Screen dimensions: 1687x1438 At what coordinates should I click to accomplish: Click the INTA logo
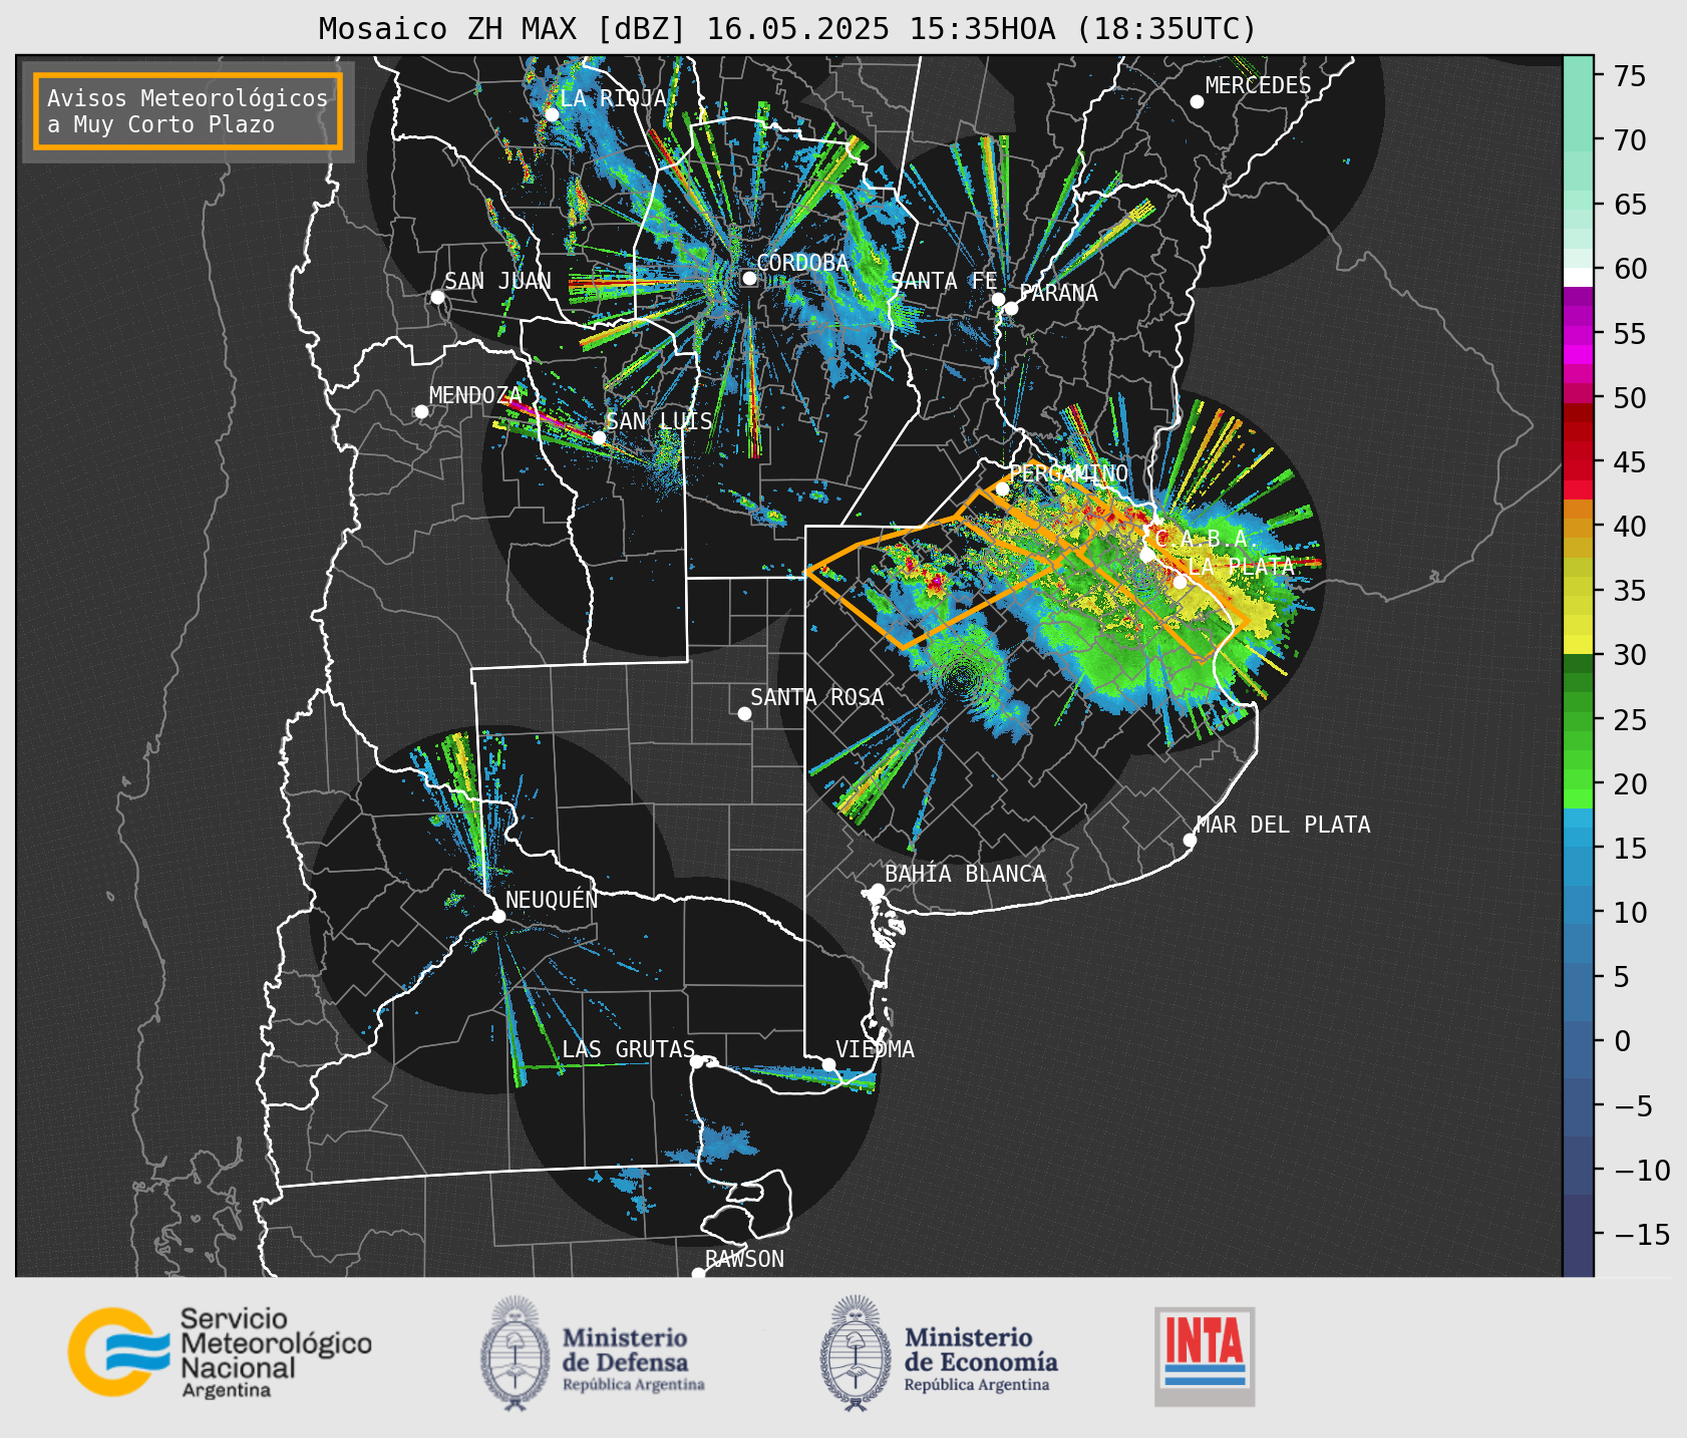(x=1204, y=1355)
